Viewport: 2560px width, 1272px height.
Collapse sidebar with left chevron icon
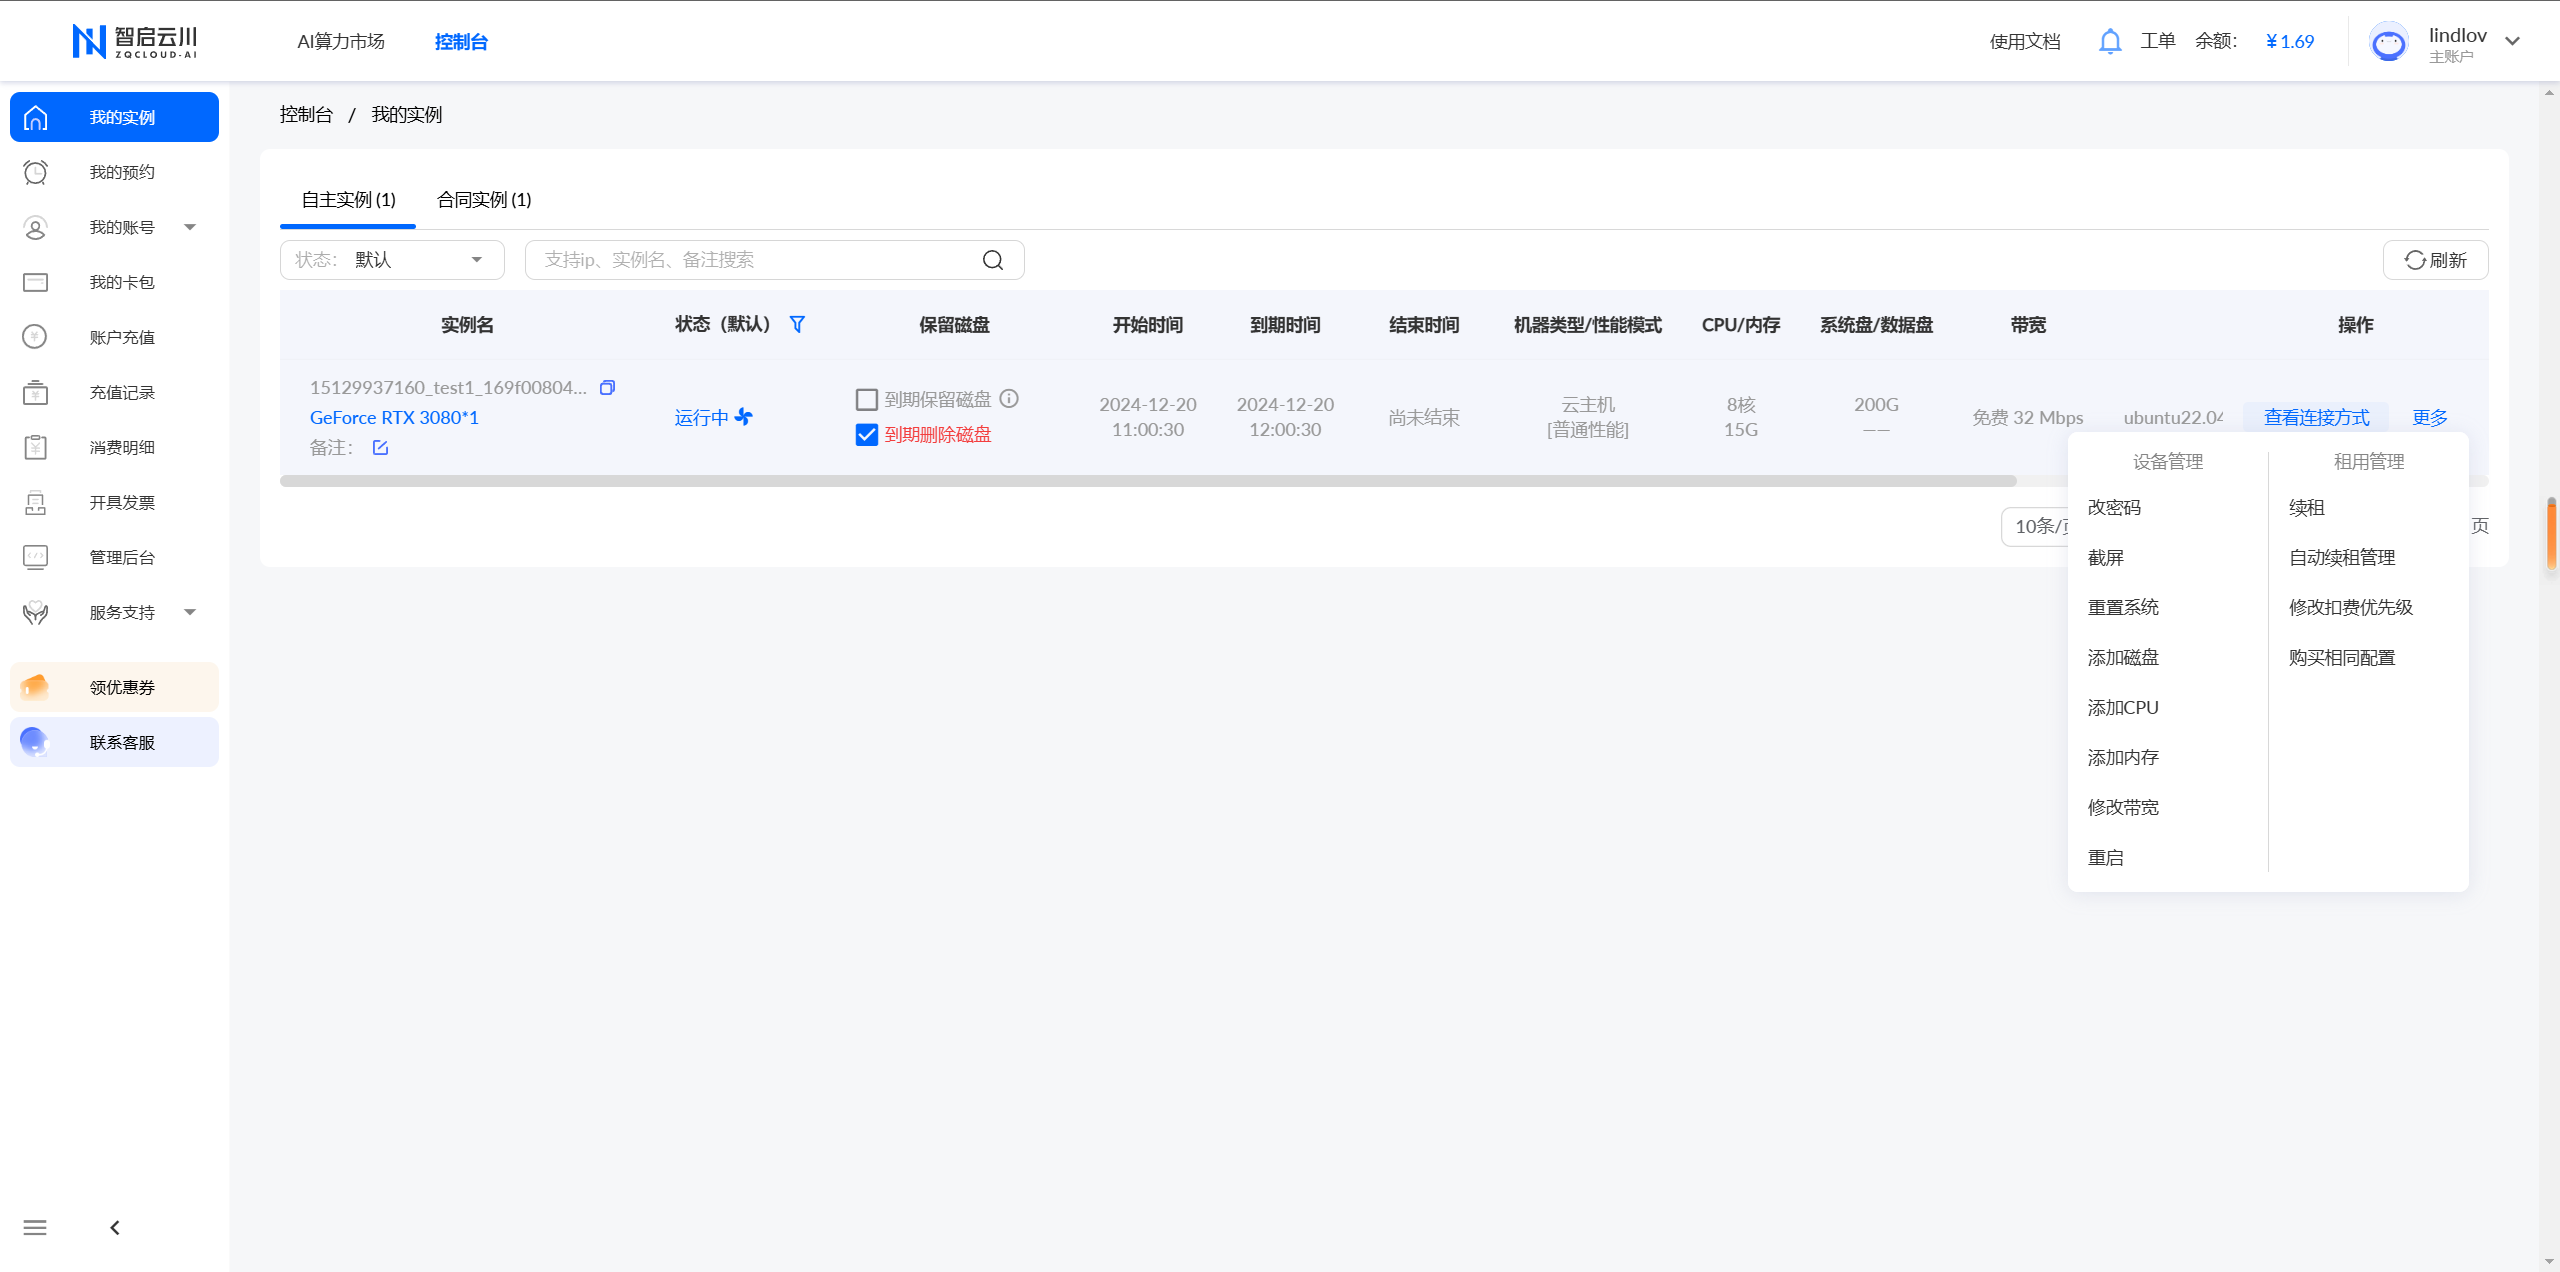115,1227
